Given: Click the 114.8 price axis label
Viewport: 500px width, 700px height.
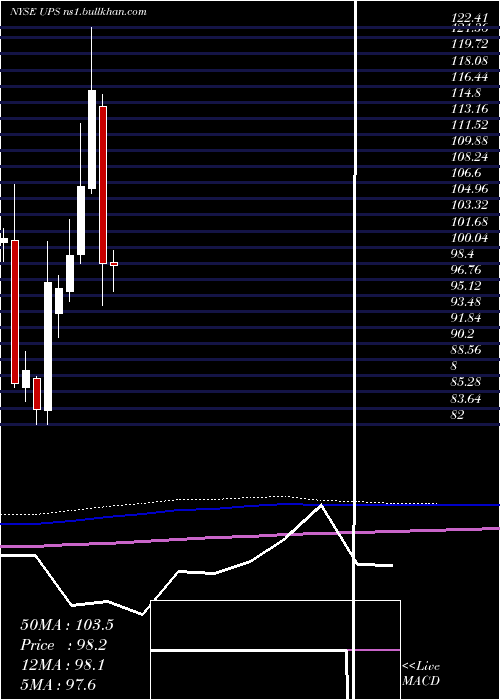Looking at the screenshot, I should pyautogui.click(x=466, y=92).
